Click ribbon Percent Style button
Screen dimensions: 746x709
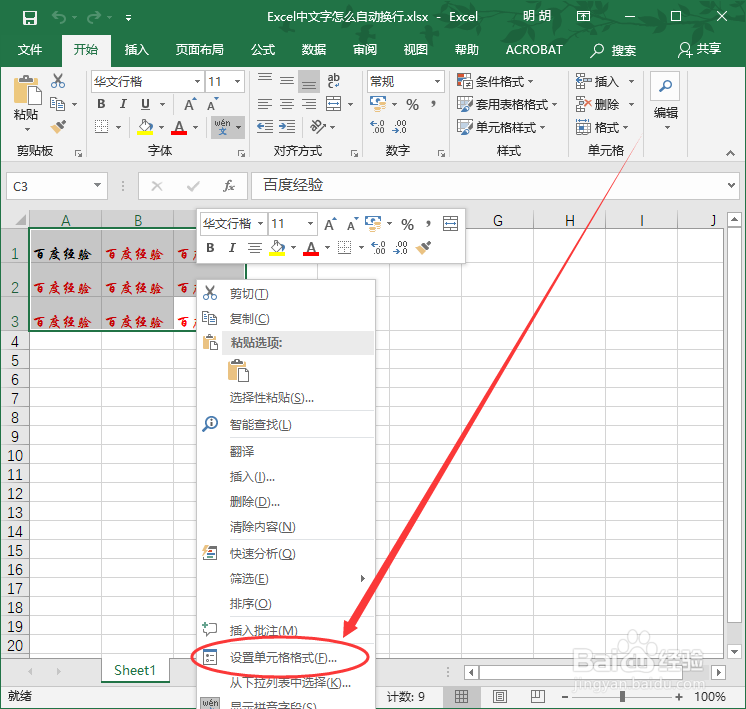pos(412,104)
